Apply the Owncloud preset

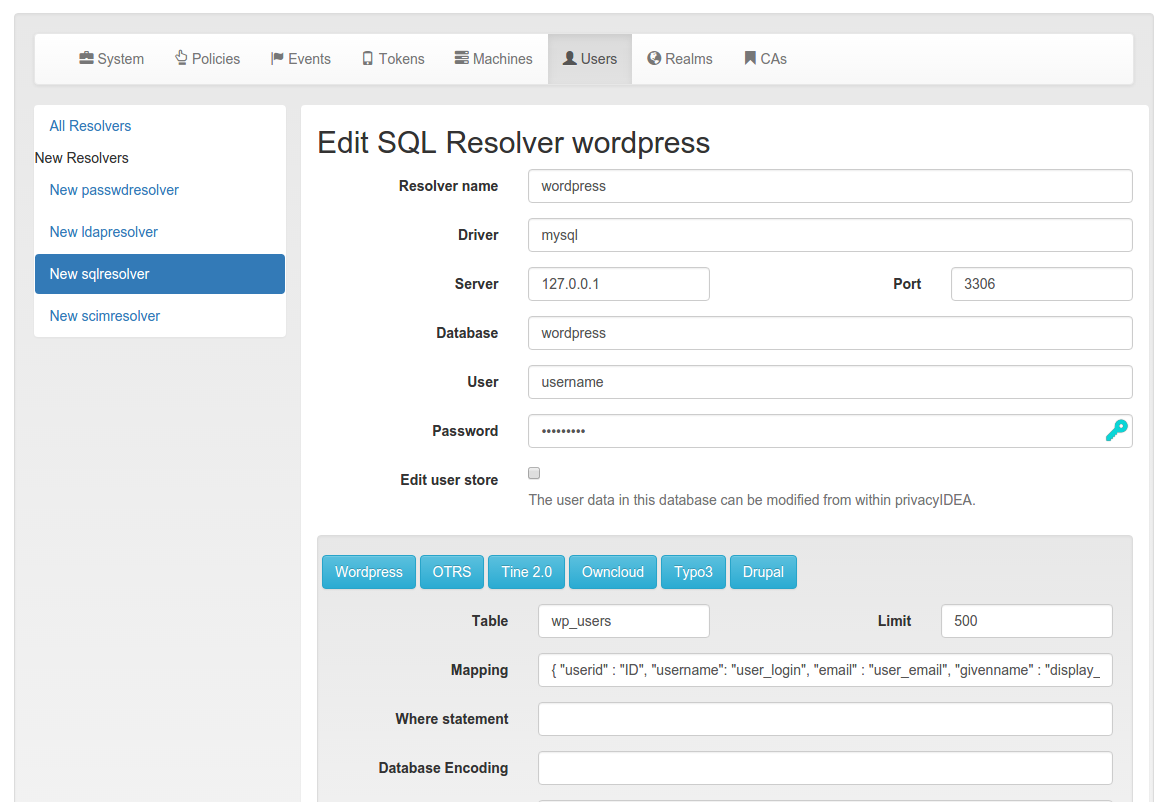[612, 572]
